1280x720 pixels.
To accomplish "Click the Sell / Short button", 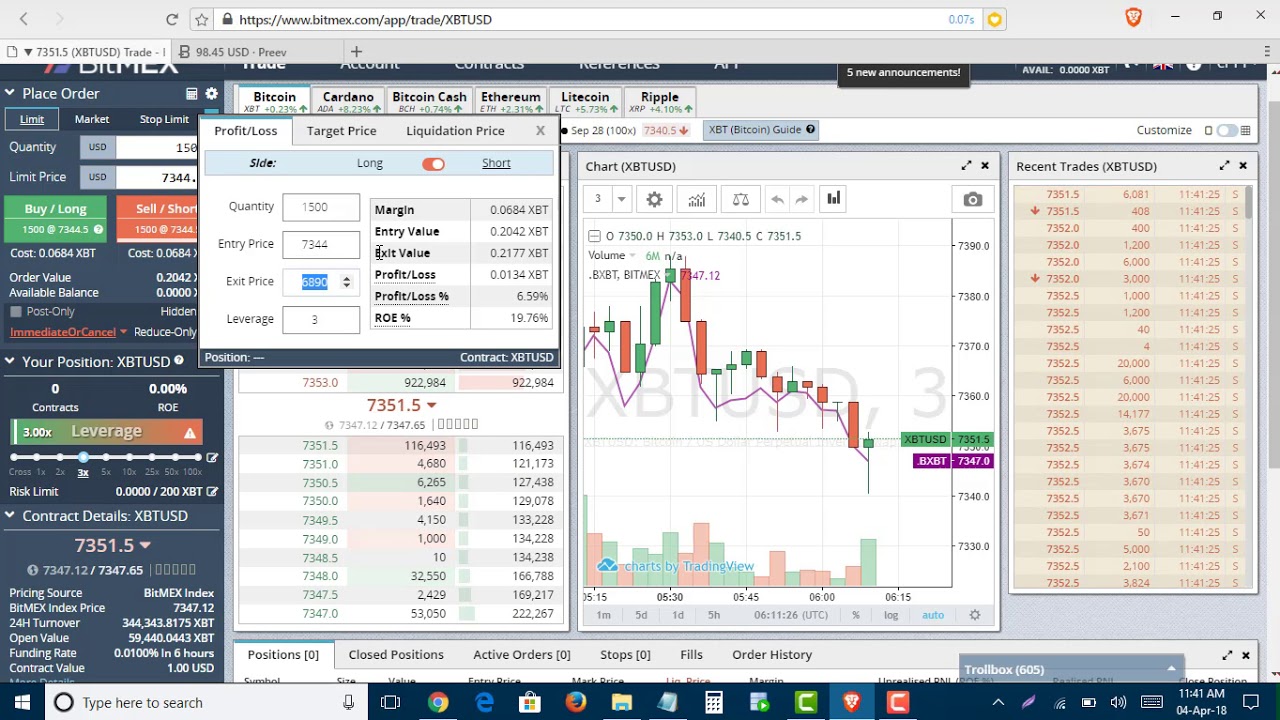I will click(167, 218).
